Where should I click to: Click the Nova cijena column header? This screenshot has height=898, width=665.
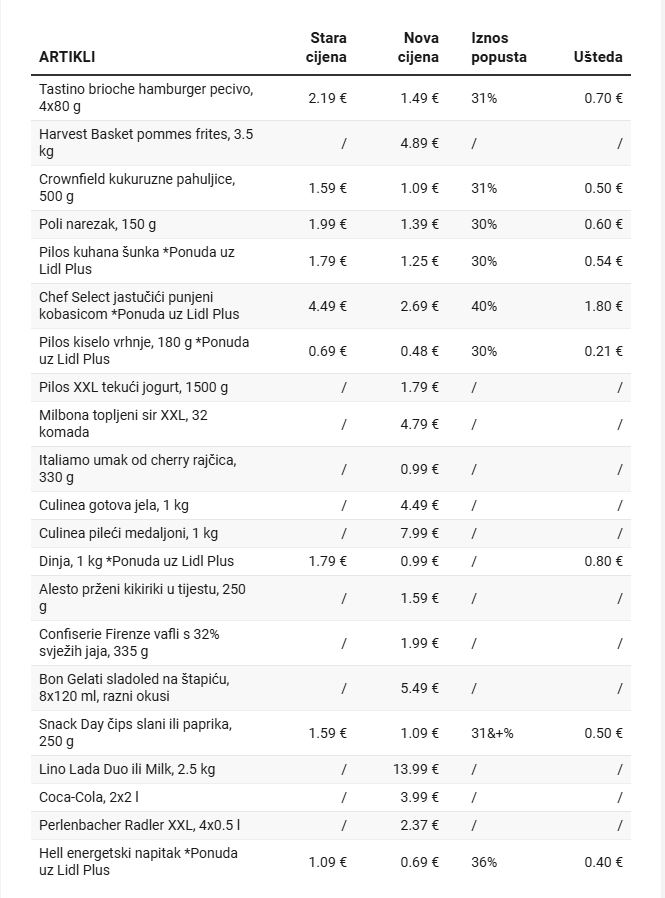(420, 47)
